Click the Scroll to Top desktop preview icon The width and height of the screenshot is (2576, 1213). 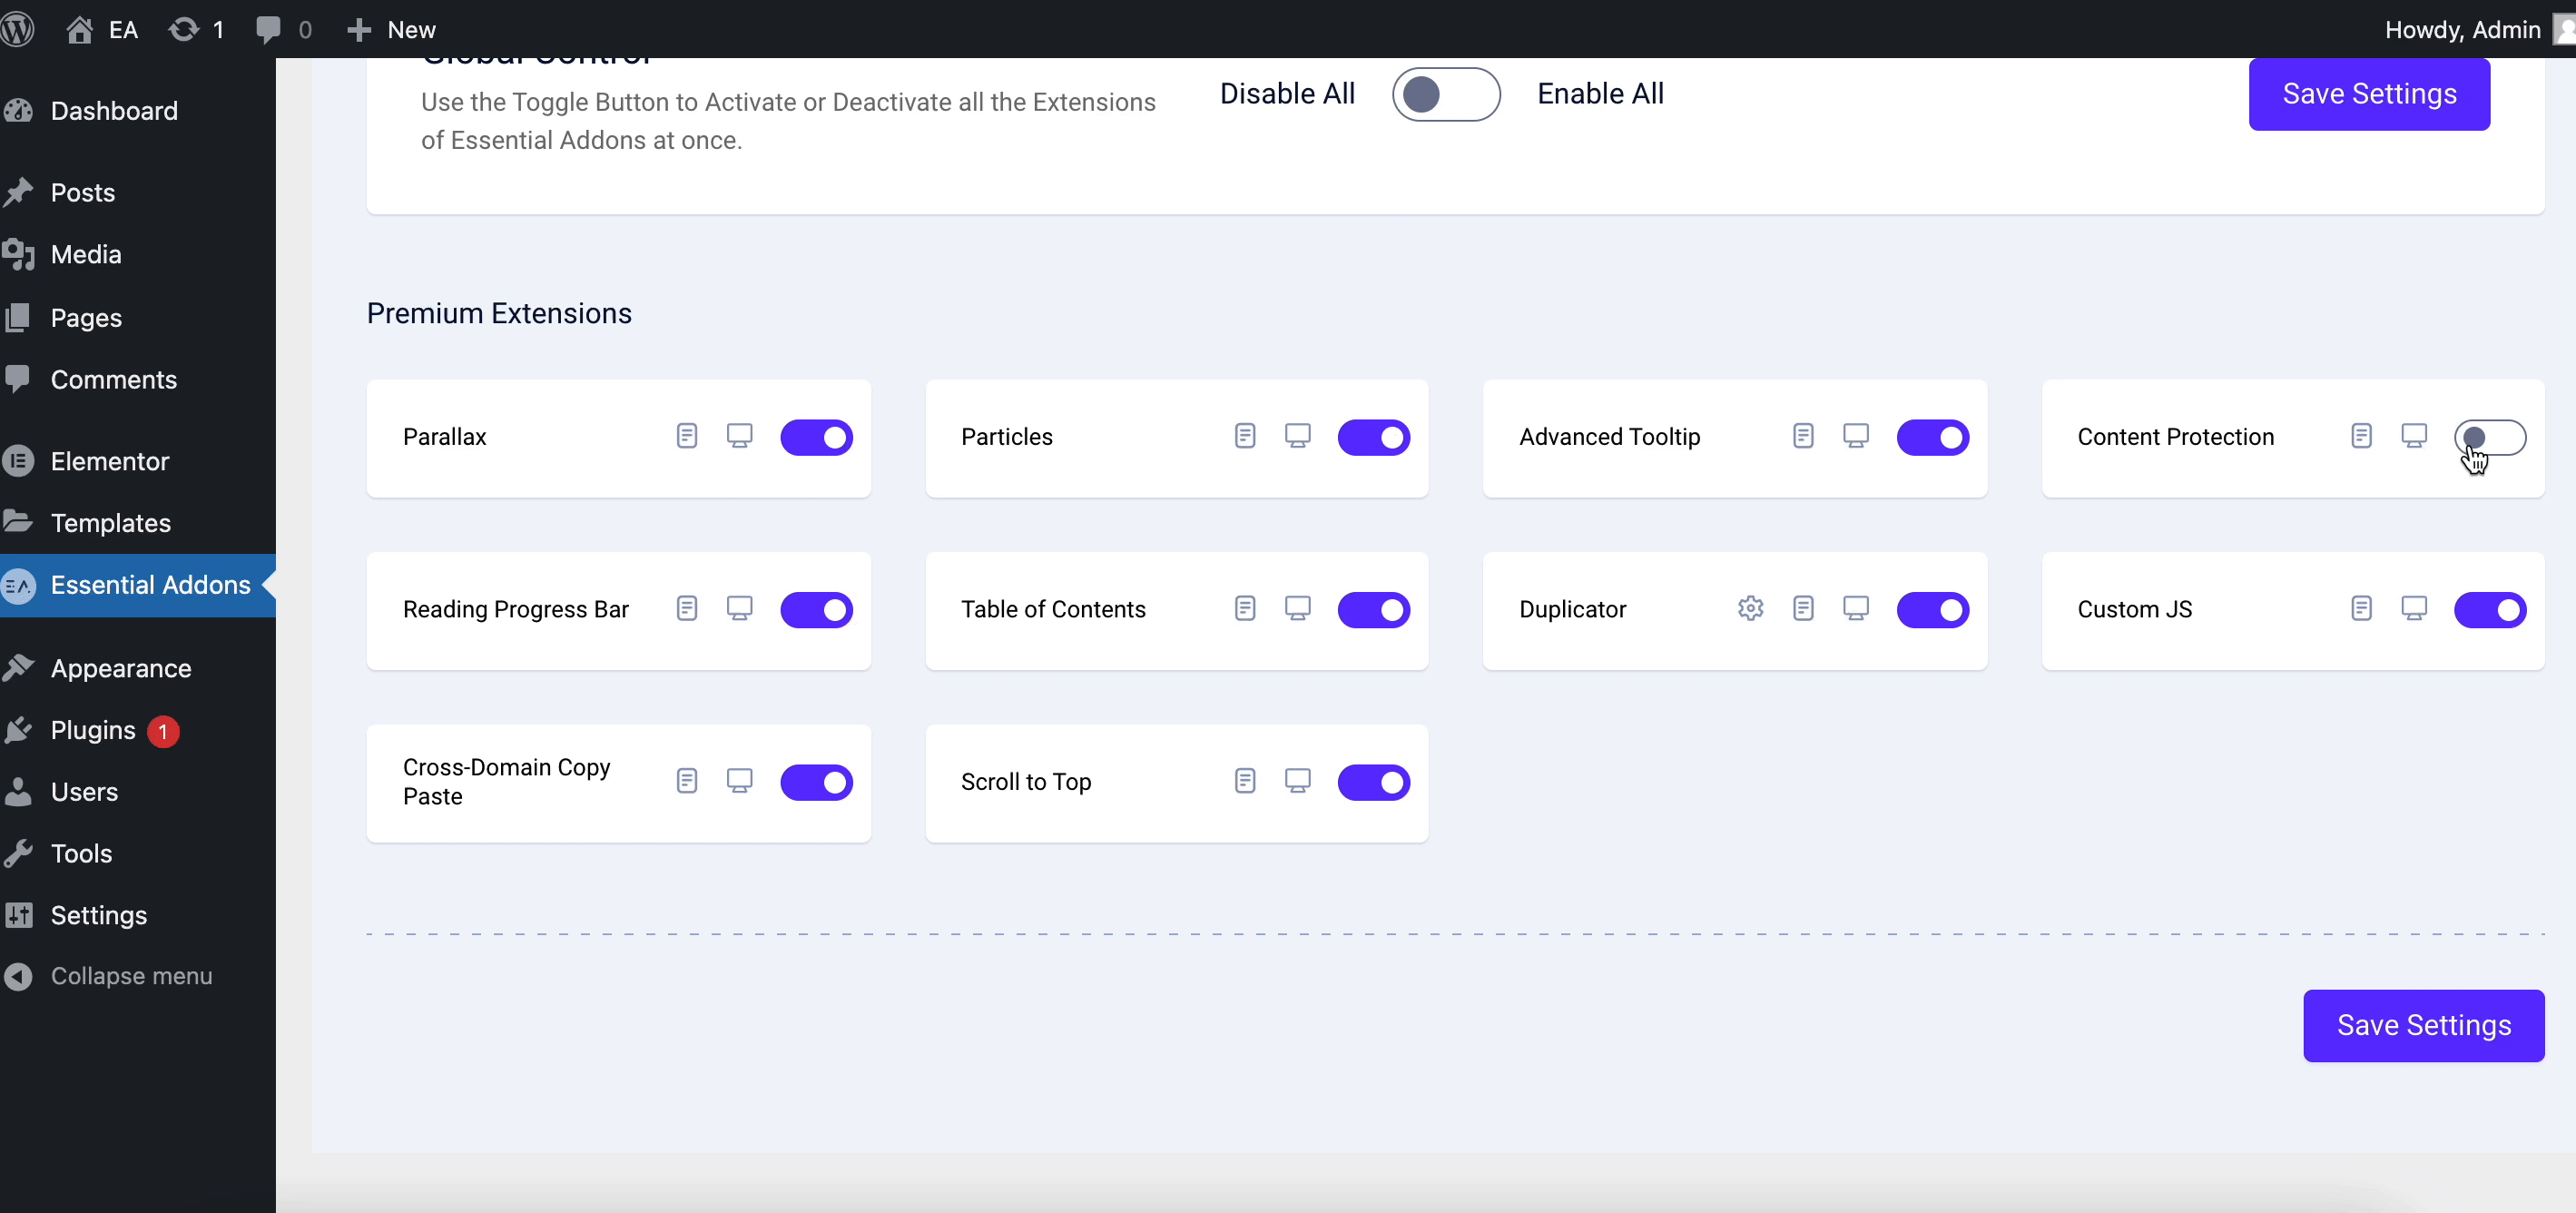pos(1298,781)
